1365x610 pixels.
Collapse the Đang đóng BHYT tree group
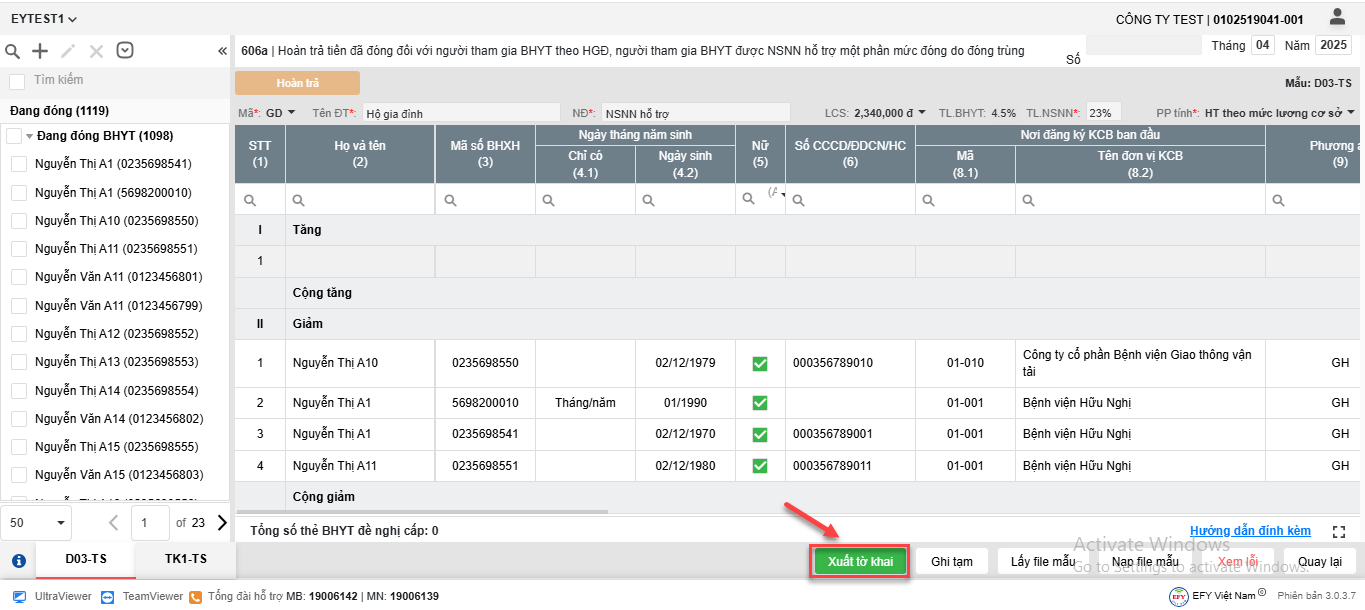click(30, 136)
